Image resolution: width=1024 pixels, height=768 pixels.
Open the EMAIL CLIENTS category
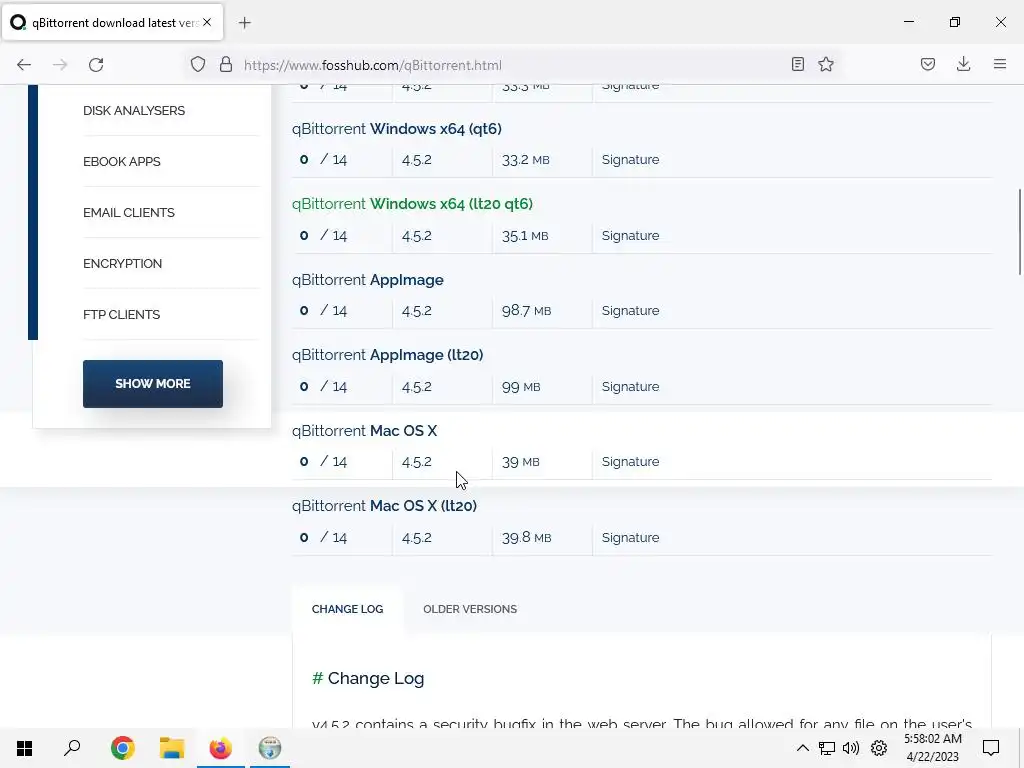(x=129, y=212)
